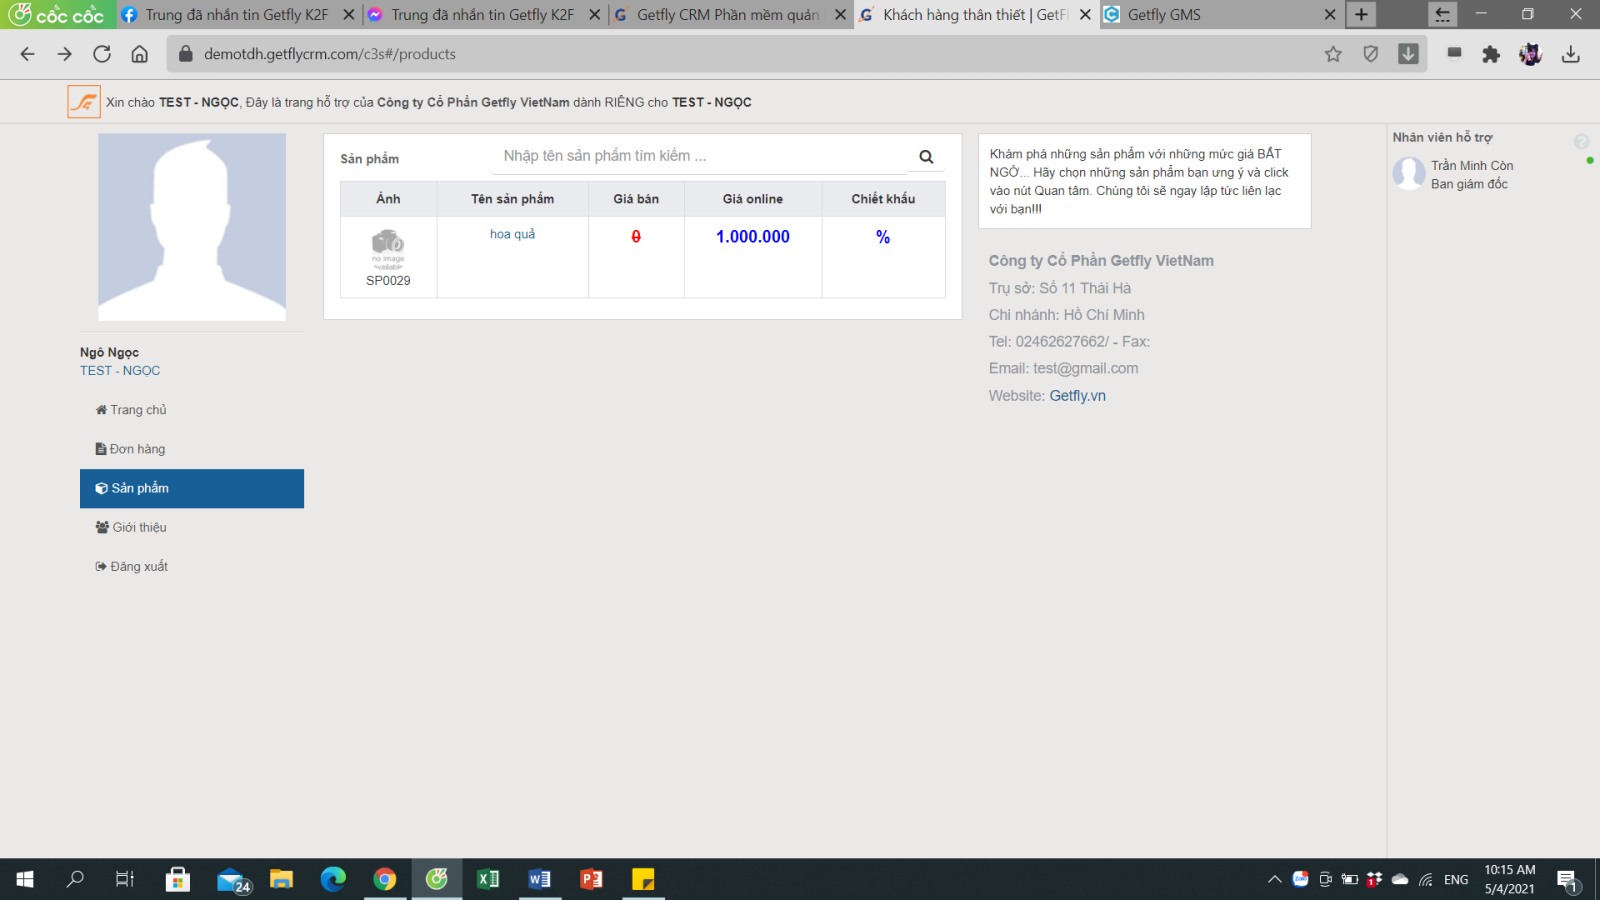The height and width of the screenshot is (900, 1600).
Task: Bookmark this page with the star icon
Action: (x=1333, y=54)
